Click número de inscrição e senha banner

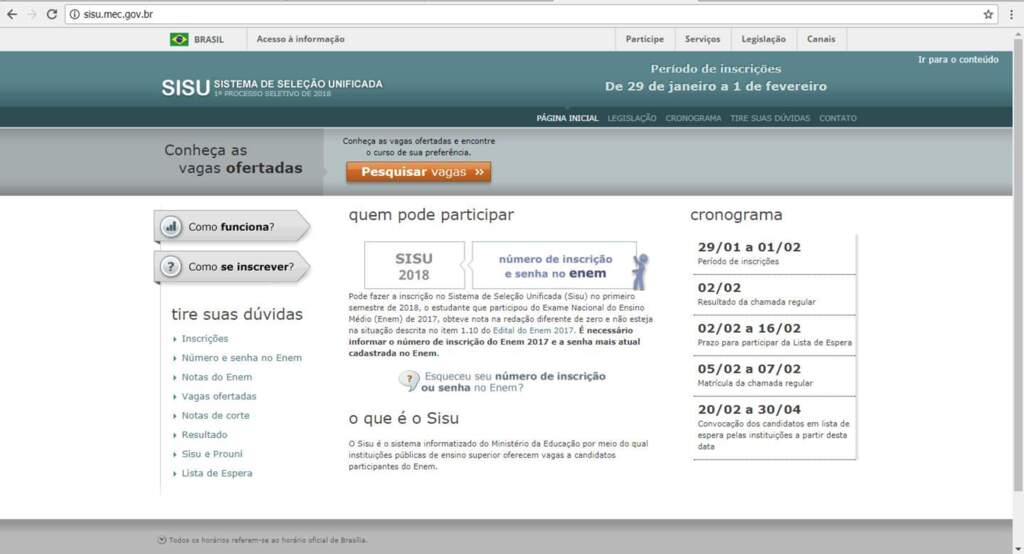pyautogui.click(x=555, y=266)
